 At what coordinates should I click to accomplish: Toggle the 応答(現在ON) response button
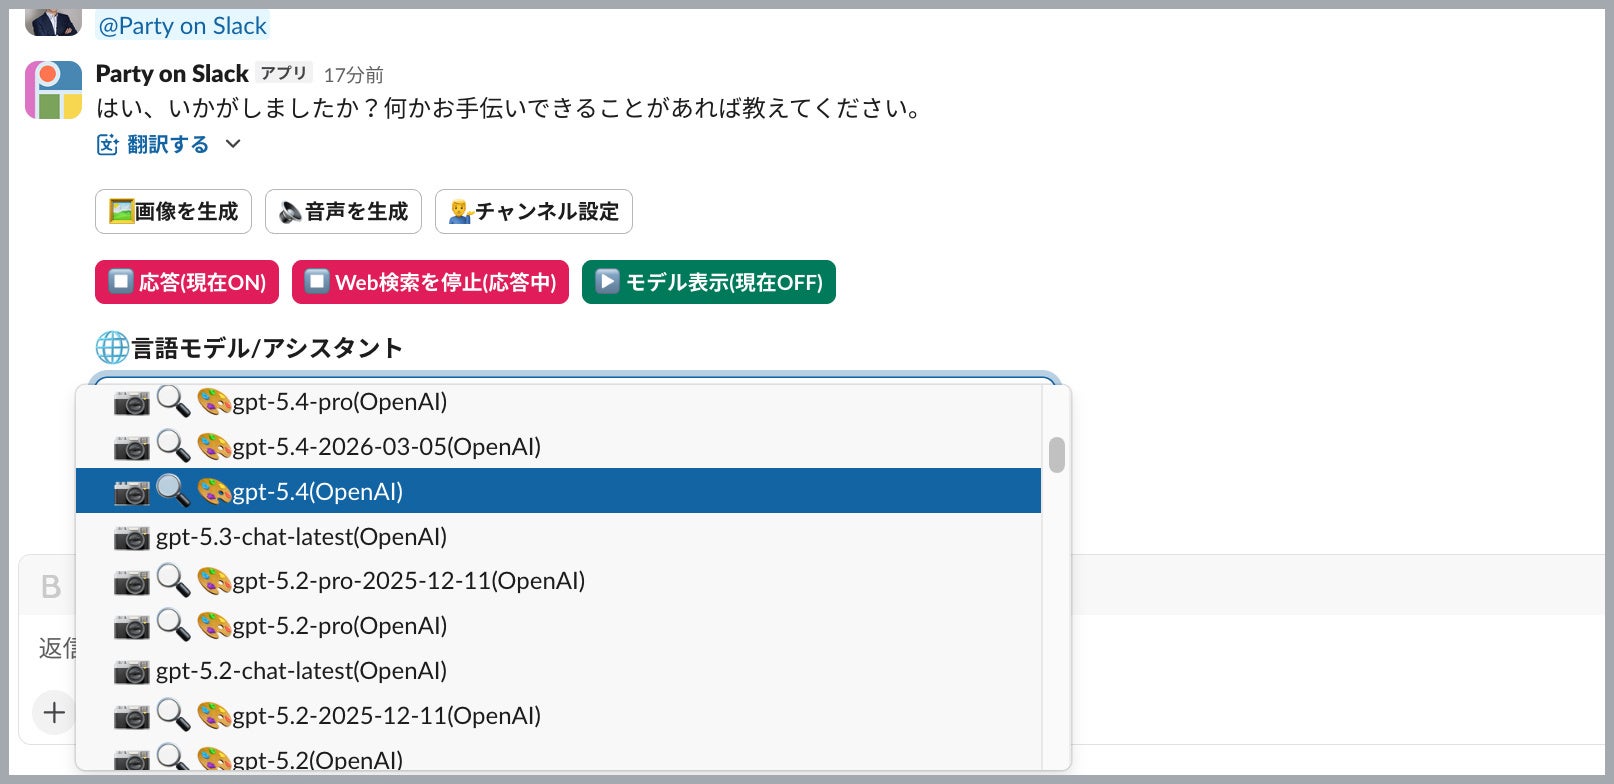[x=187, y=282]
